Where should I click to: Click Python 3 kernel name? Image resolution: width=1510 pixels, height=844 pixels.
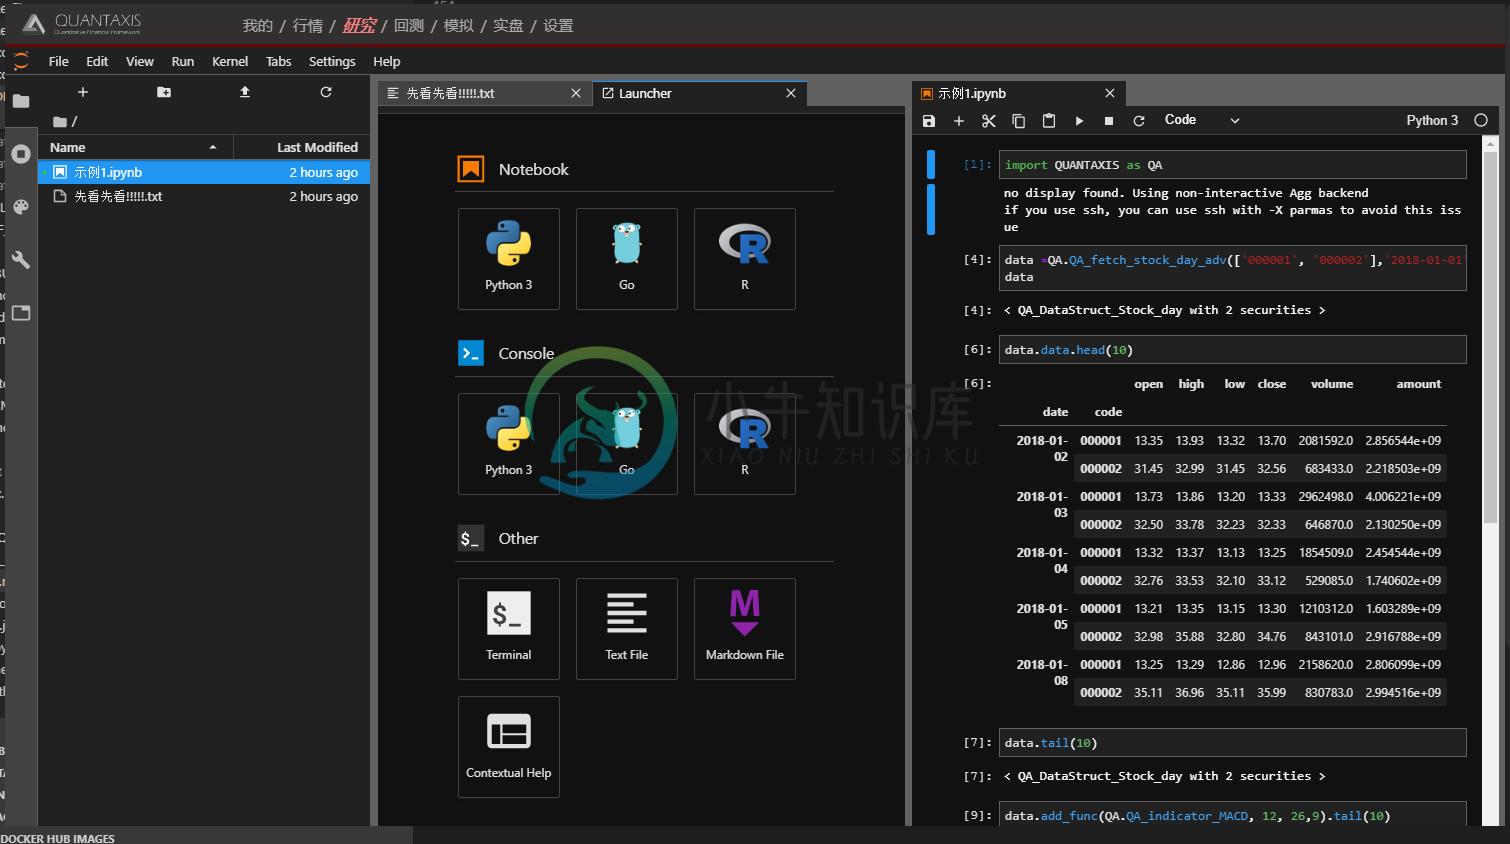[1432, 120]
